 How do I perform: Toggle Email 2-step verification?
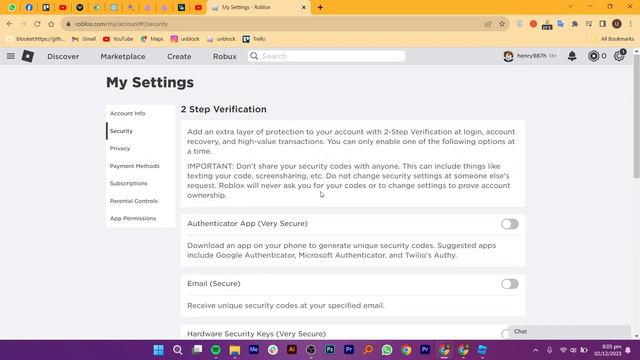tap(510, 284)
